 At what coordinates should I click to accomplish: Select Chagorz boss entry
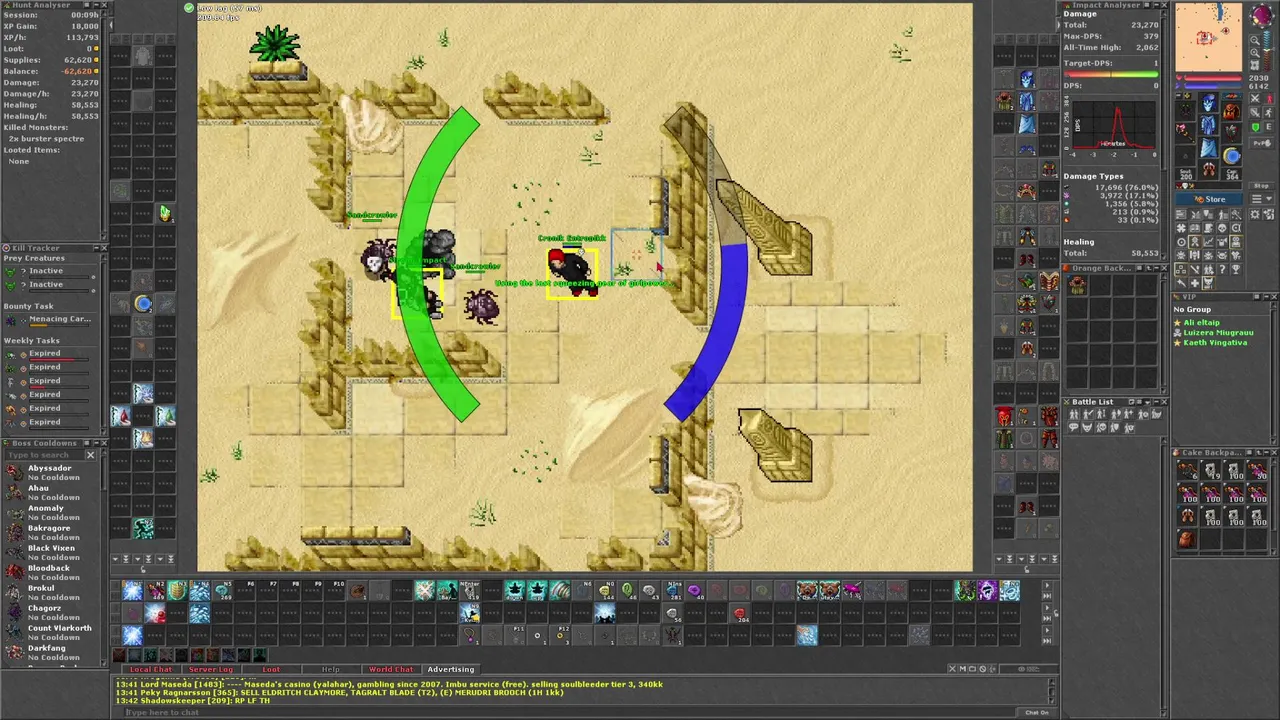tap(50, 612)
